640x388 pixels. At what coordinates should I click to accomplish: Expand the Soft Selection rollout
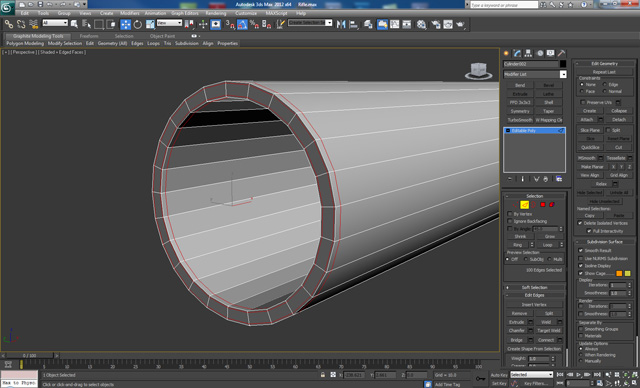point(534,288)
